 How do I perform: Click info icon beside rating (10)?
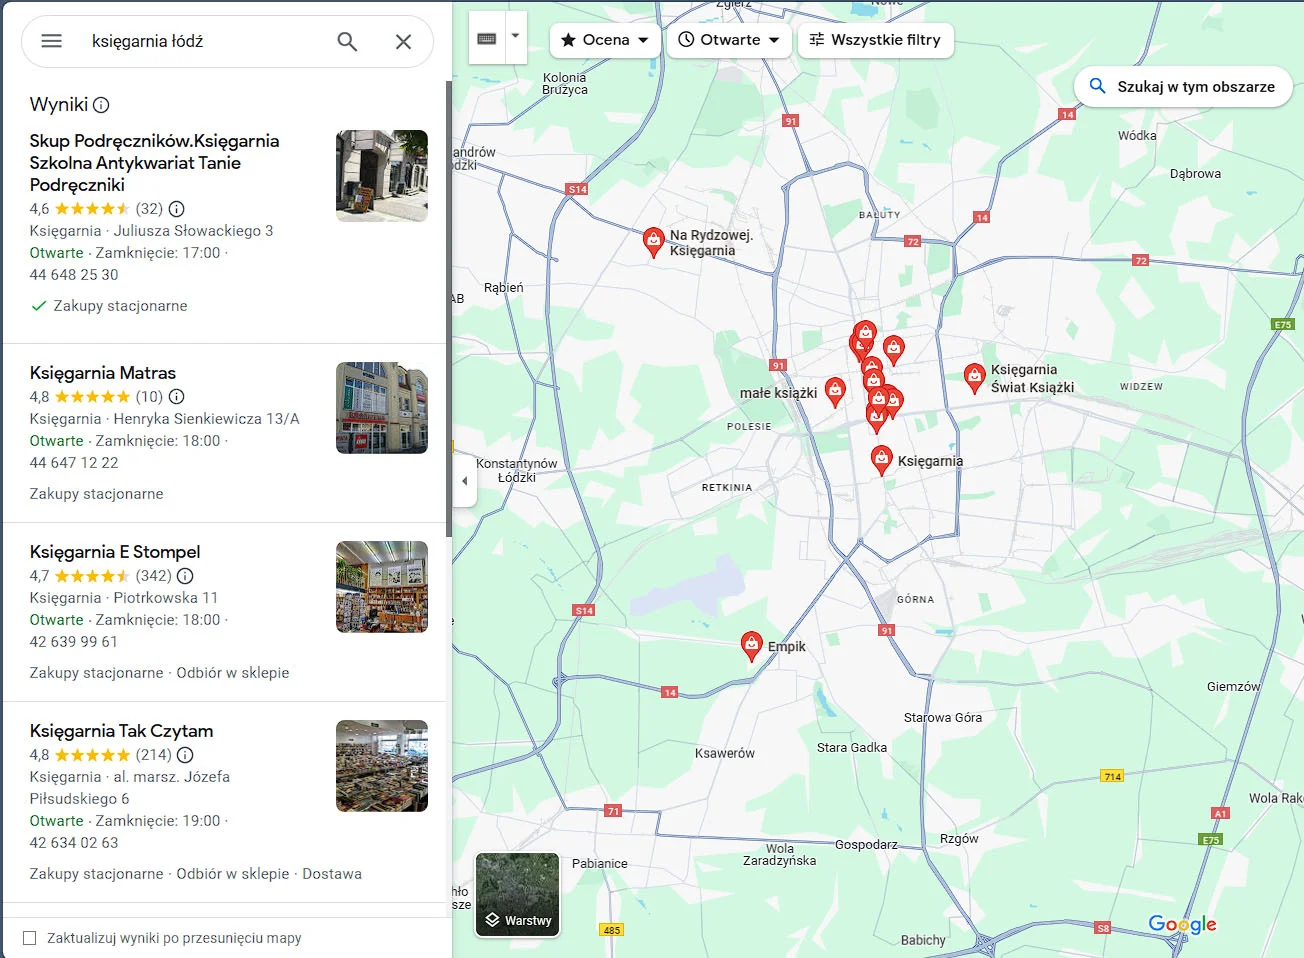point(177,397)
